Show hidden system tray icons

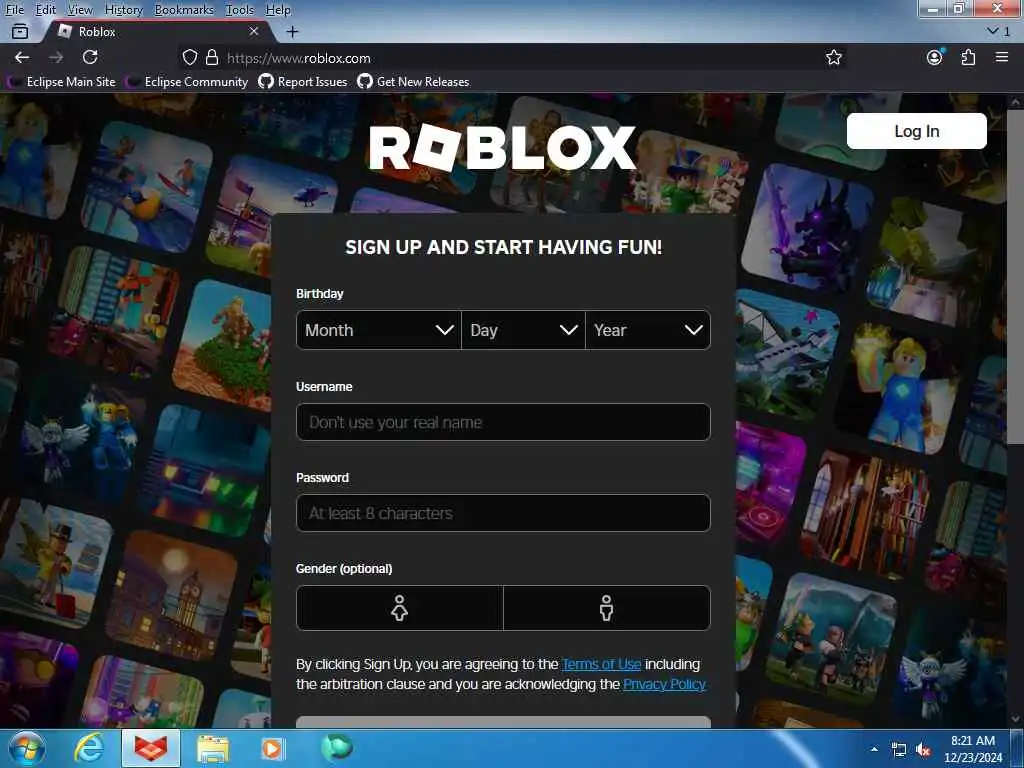click(874, 749)
